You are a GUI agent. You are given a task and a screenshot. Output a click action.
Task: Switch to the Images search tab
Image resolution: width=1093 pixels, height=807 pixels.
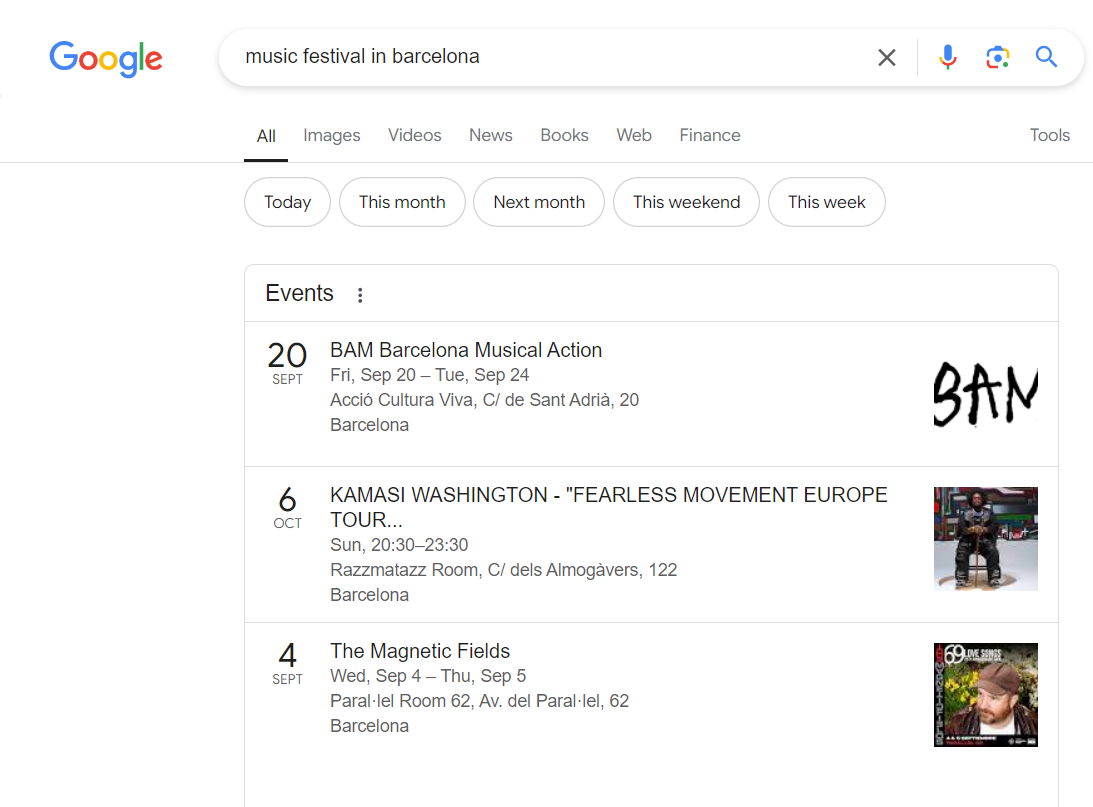tap(331, 135)
